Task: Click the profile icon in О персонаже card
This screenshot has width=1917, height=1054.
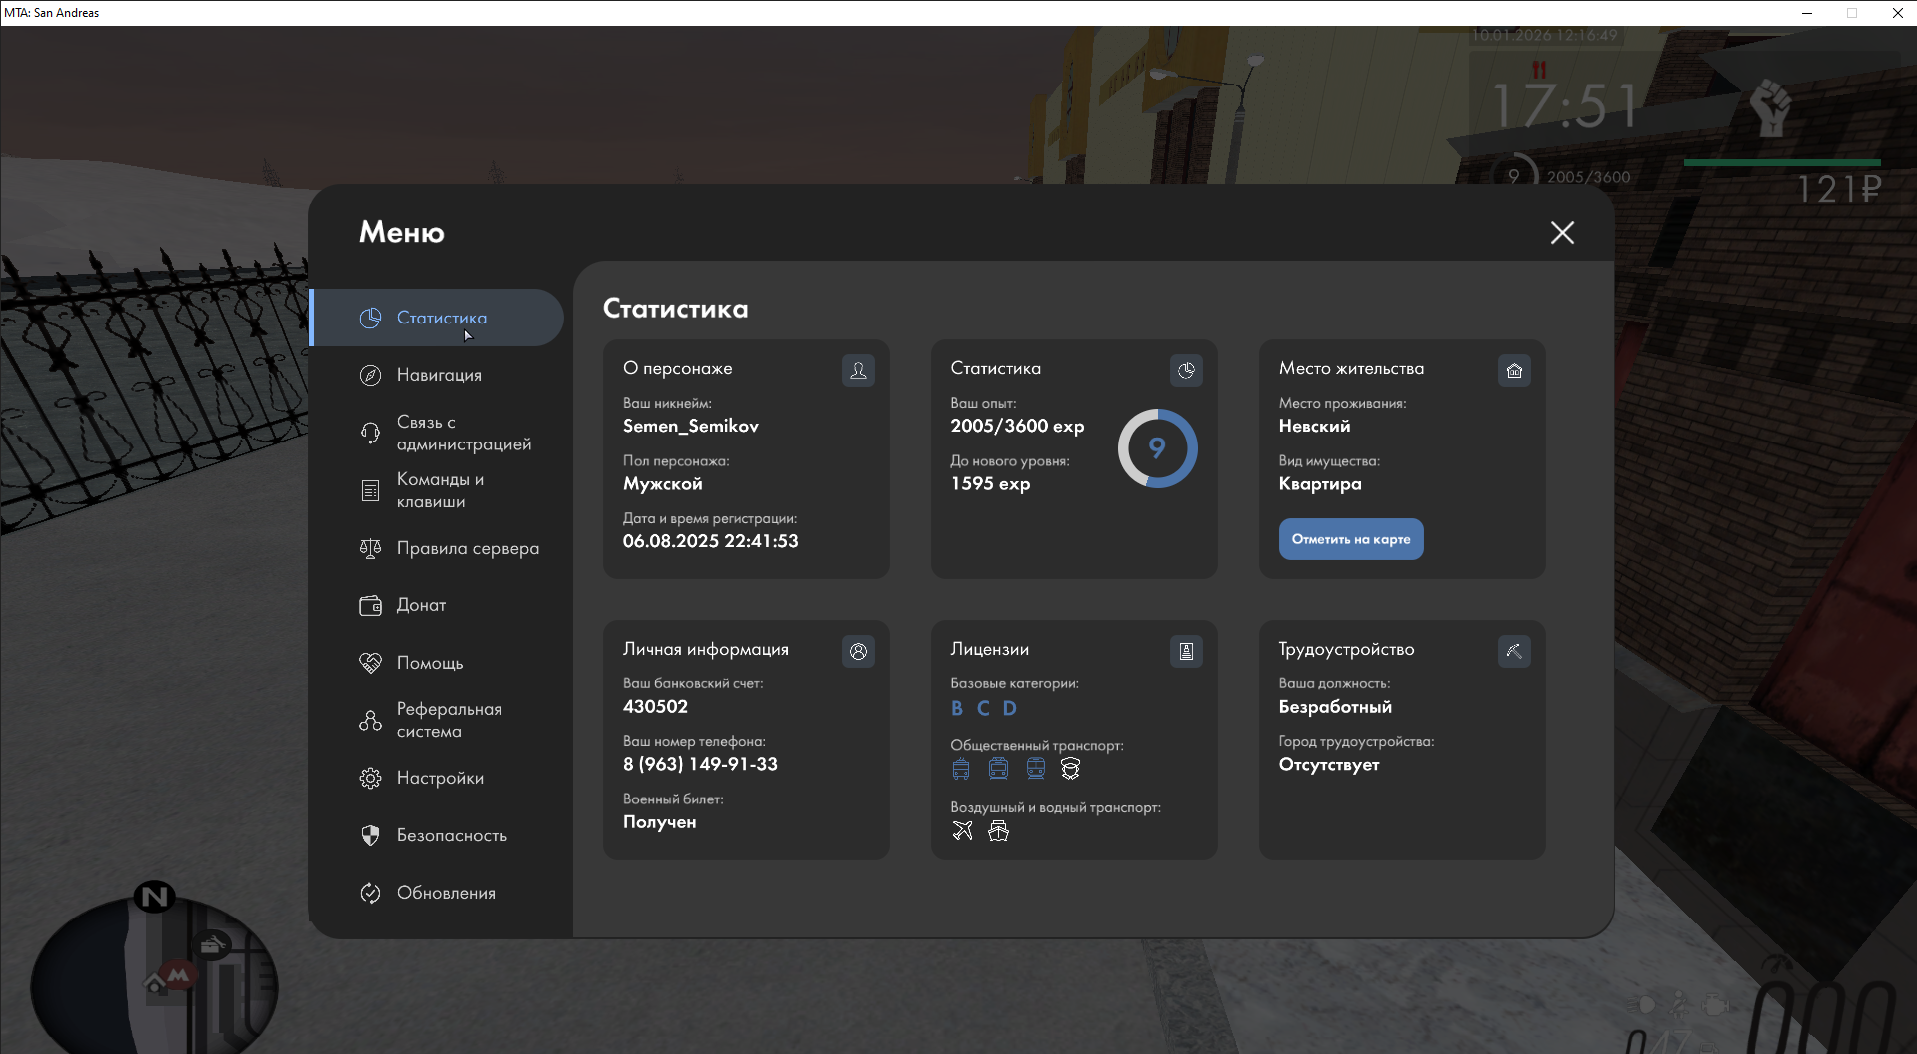Action: point(858,370)
